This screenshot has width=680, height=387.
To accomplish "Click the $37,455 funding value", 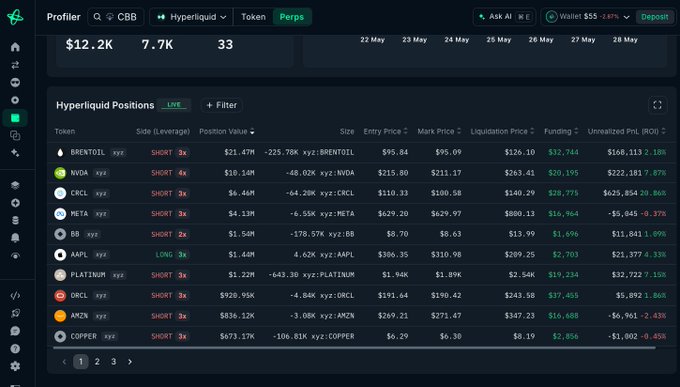I will coord(563,295).
